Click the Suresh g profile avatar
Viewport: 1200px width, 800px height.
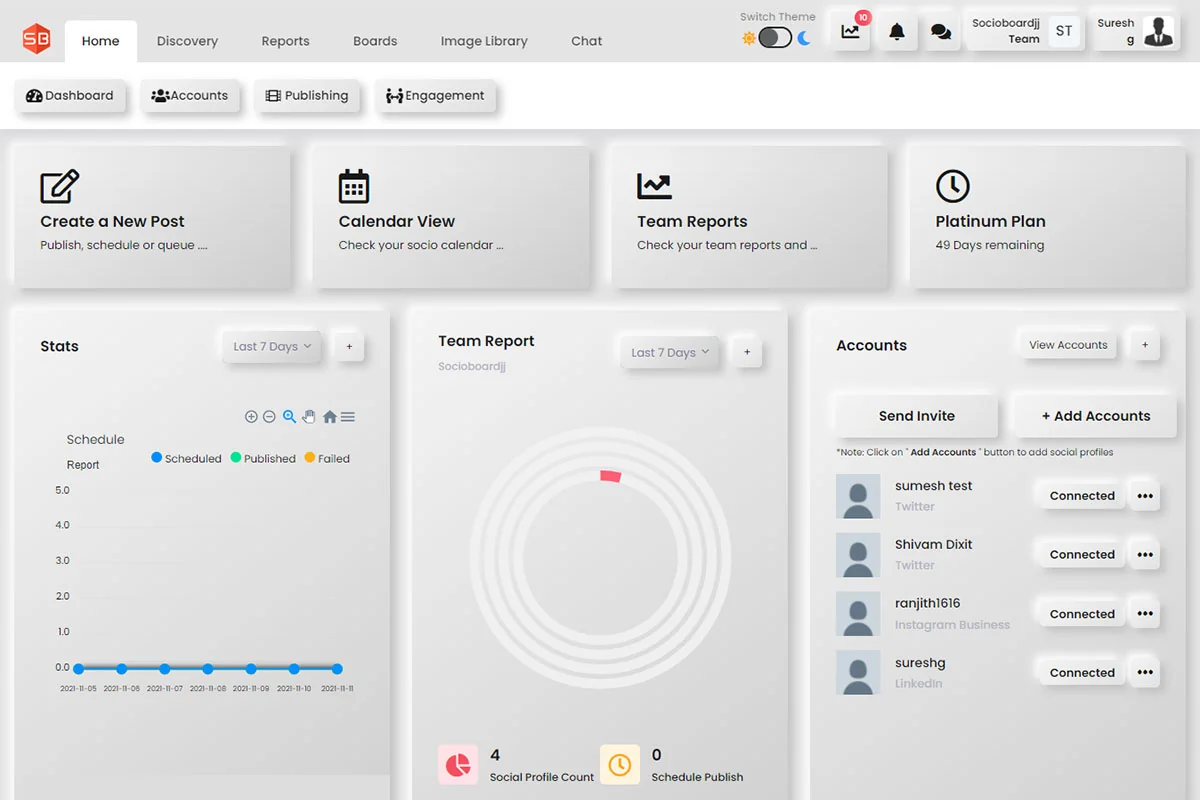click(1158, 30)
